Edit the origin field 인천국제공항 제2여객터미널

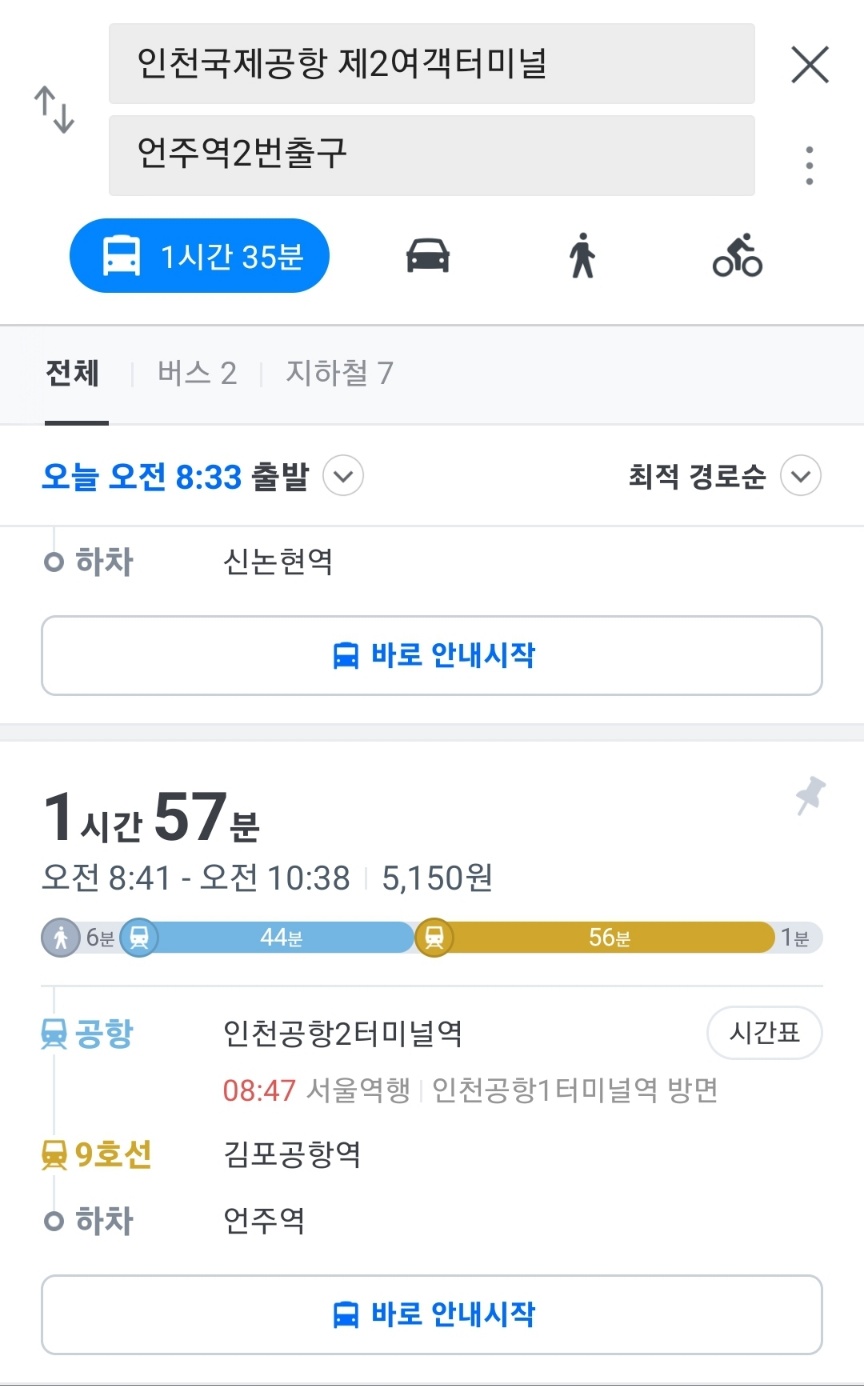(x=431, y=65)
